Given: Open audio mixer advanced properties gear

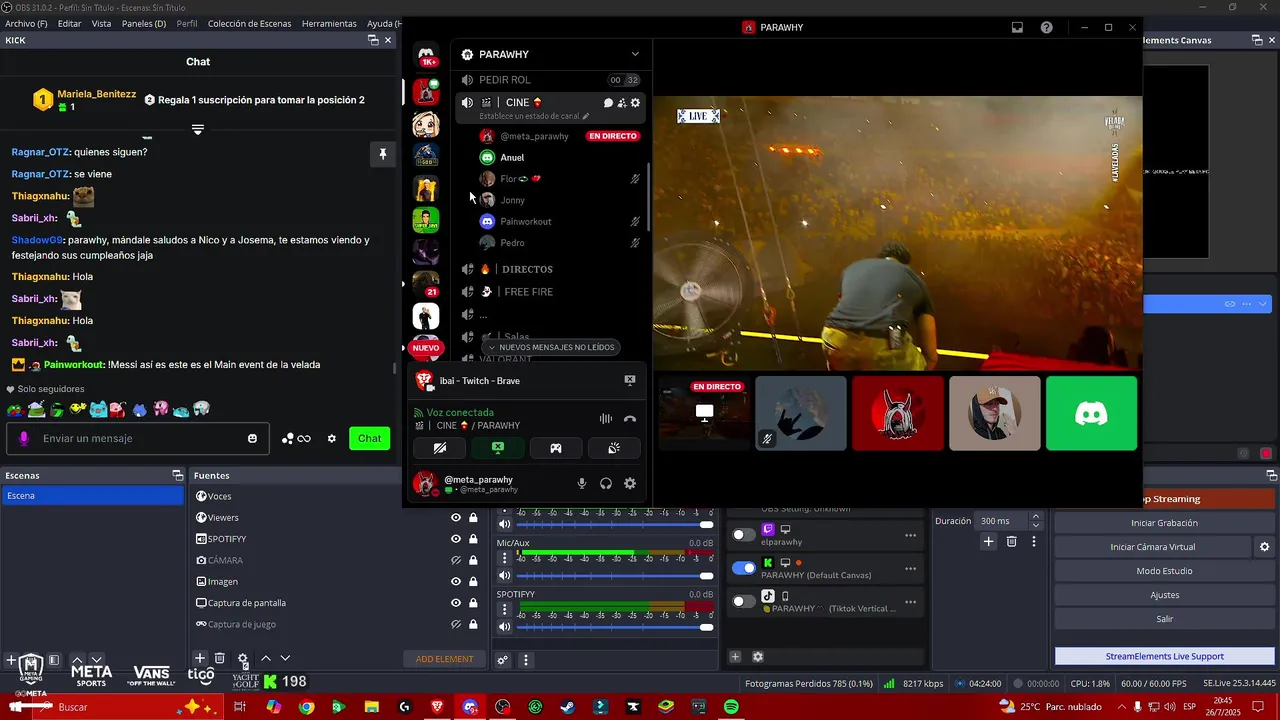Looking at the screenshot, I should click(x=503, y=660).
